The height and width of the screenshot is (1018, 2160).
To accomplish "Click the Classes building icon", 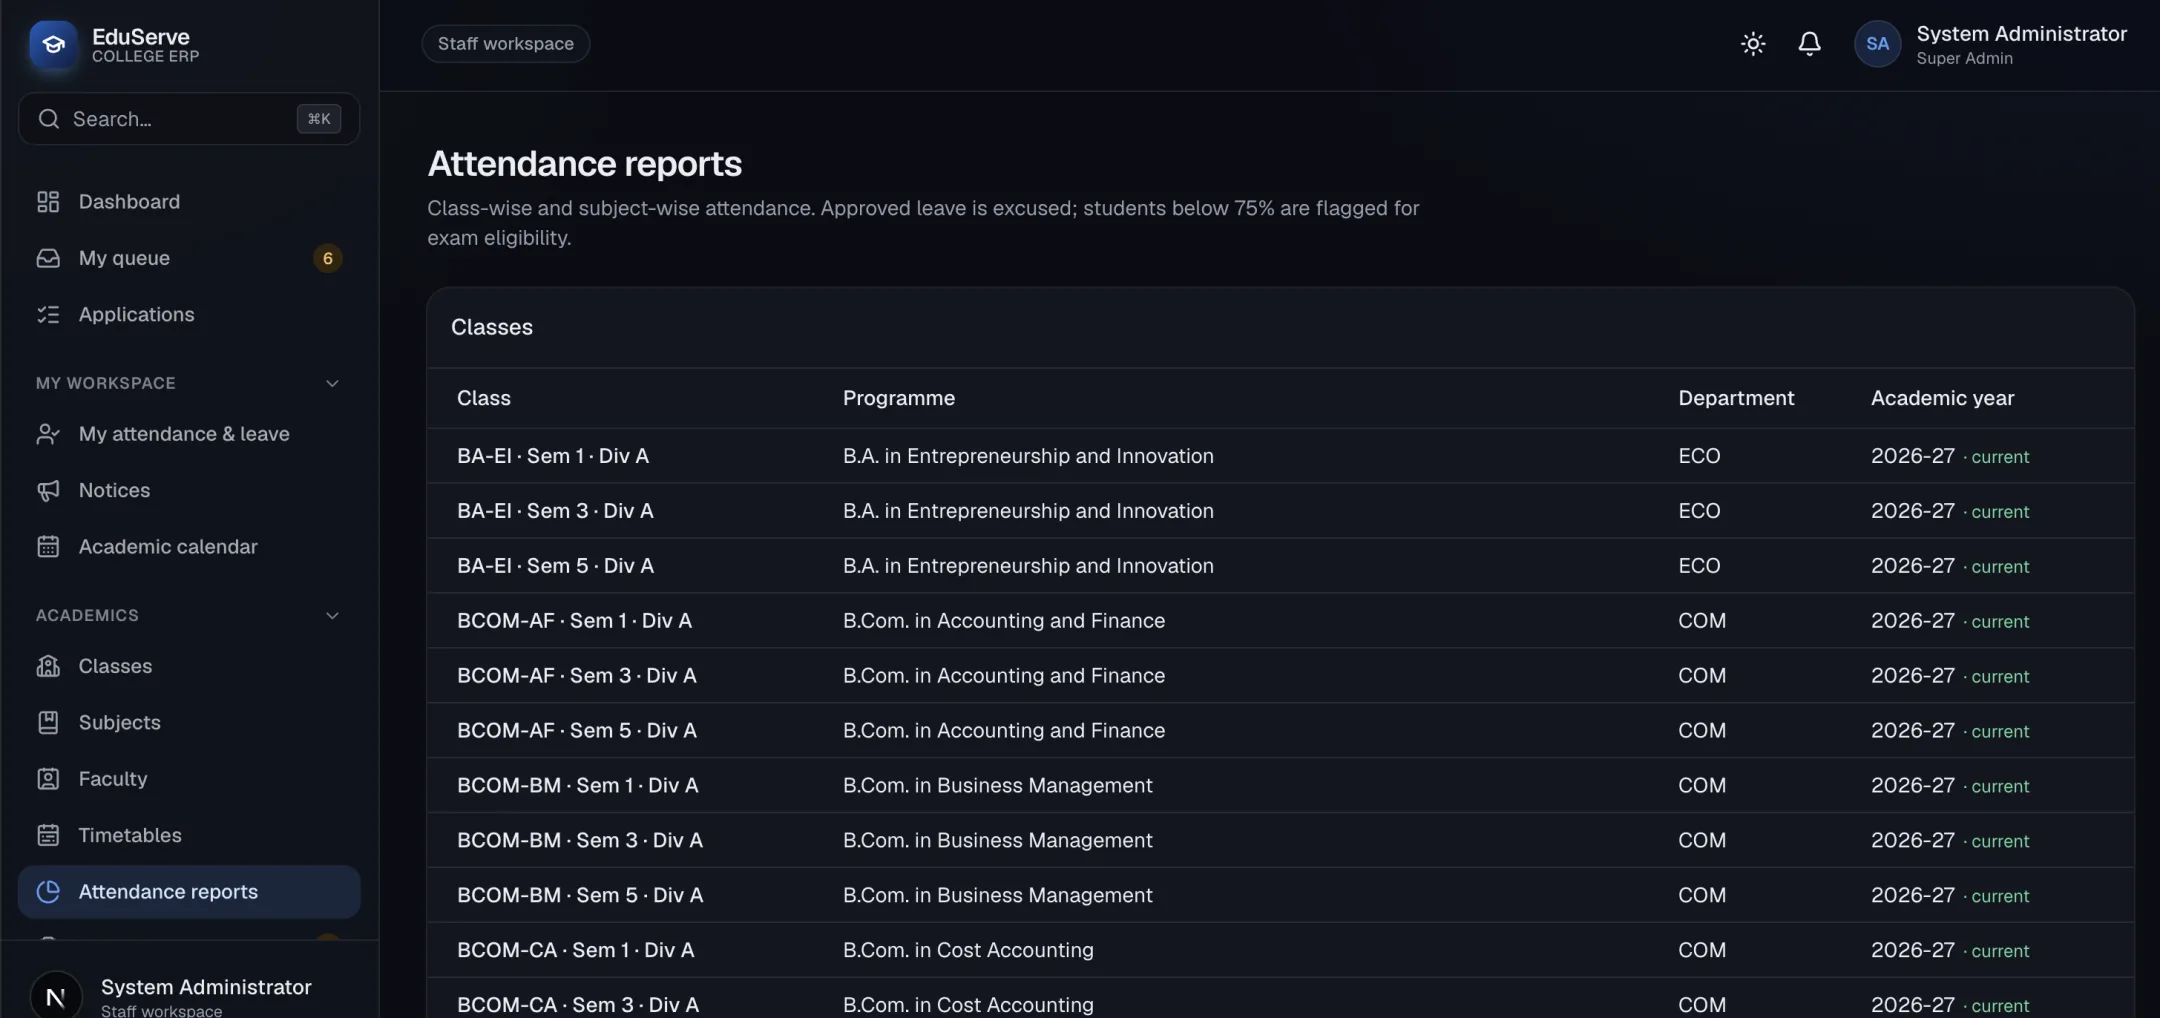I will click(x=48, y=666).
